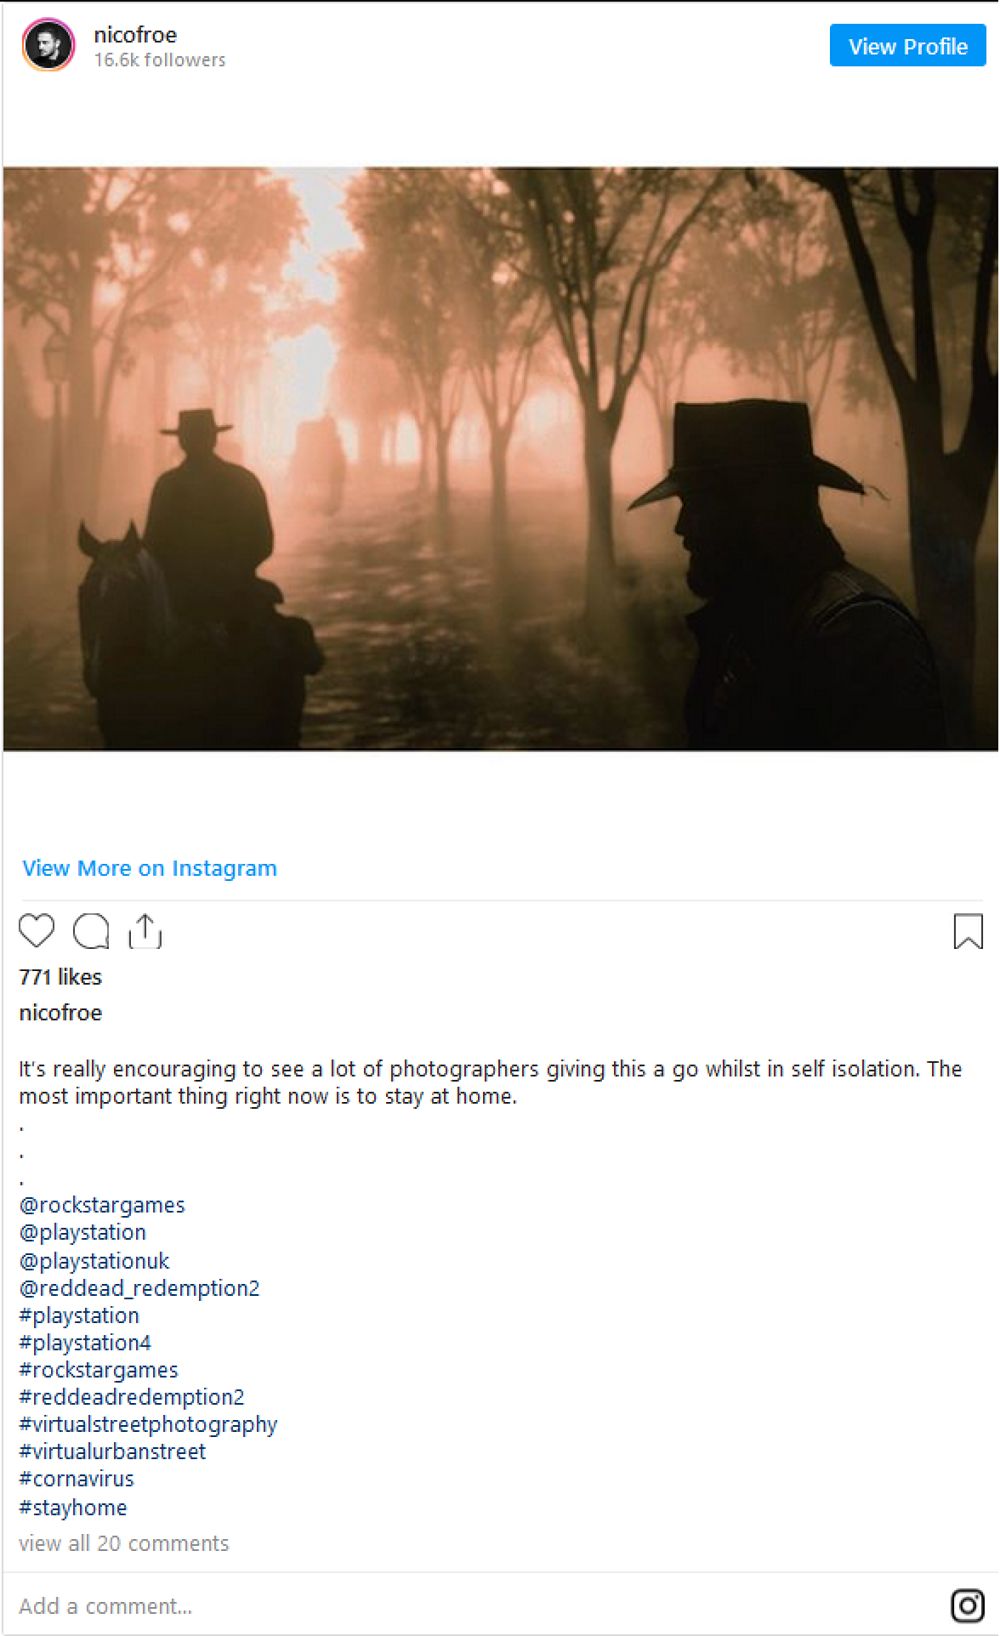Open the @playstationuk mention

(x=94, y=1261)
